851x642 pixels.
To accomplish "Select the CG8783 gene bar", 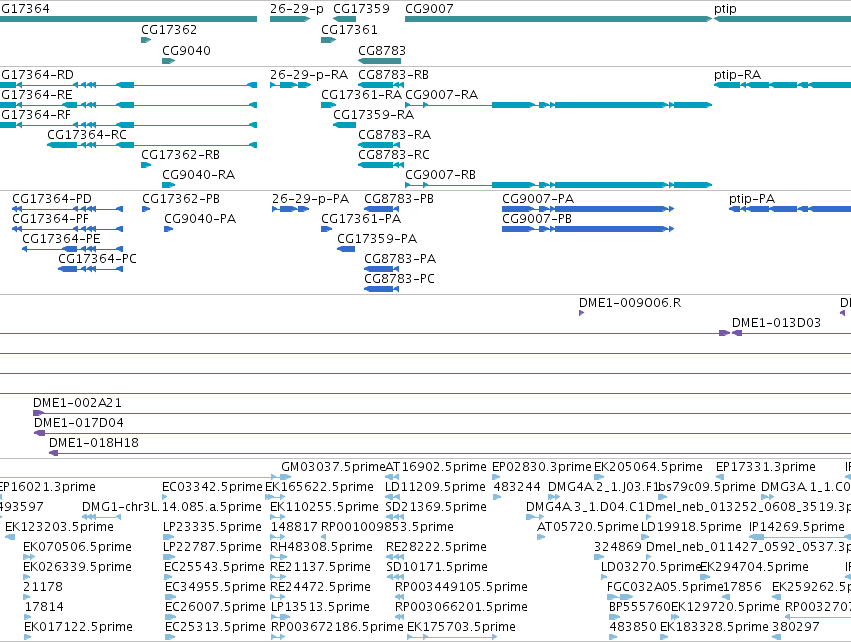I will [x=379, y=61].
